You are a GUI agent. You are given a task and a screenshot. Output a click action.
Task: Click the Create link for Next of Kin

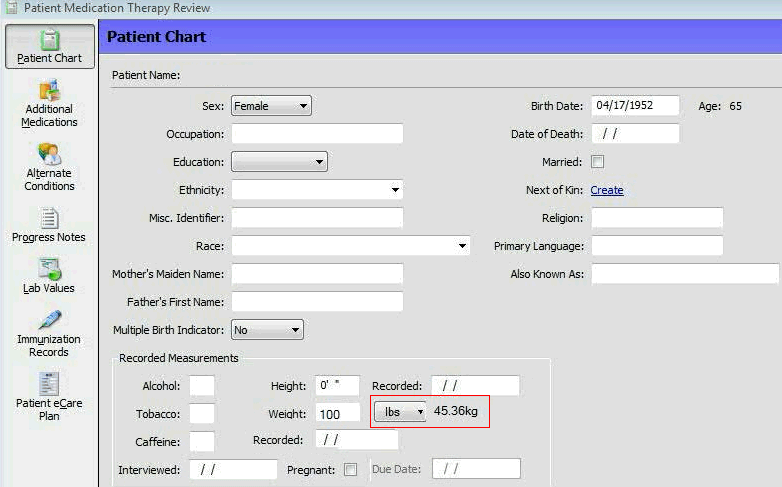pos(606,190)
